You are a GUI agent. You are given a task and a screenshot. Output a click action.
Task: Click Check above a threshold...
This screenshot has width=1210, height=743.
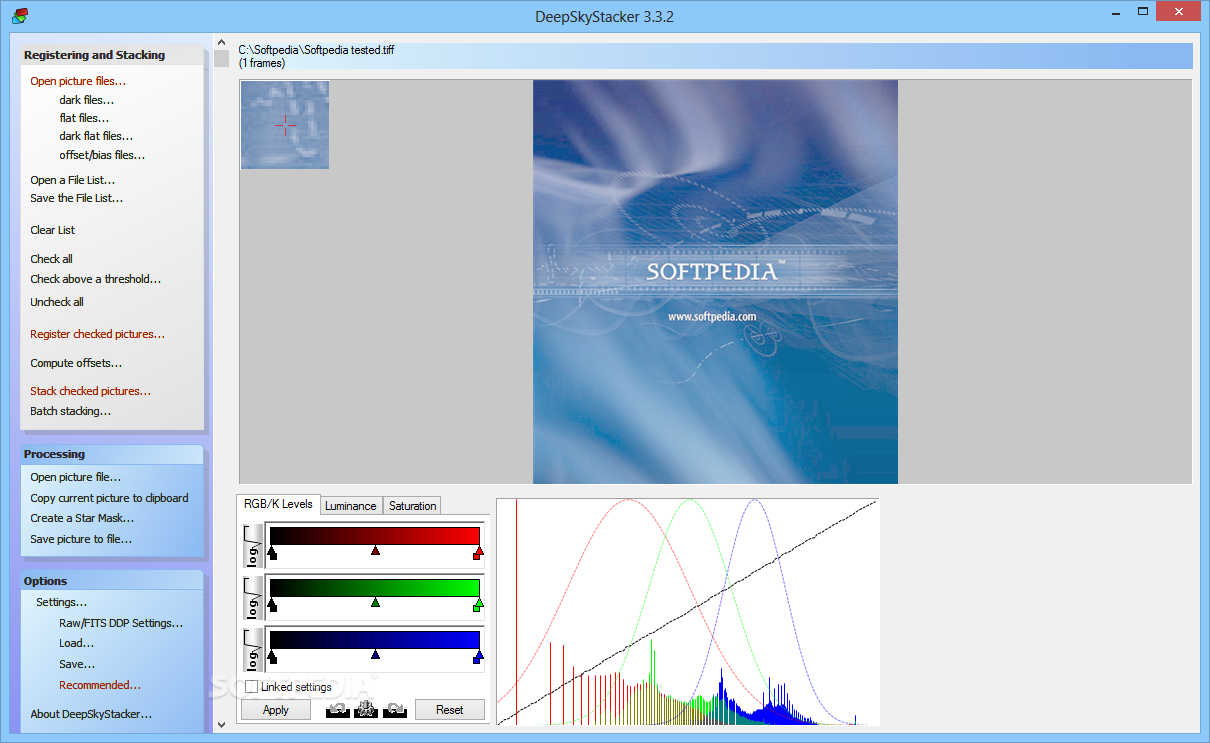coord(96,279)
